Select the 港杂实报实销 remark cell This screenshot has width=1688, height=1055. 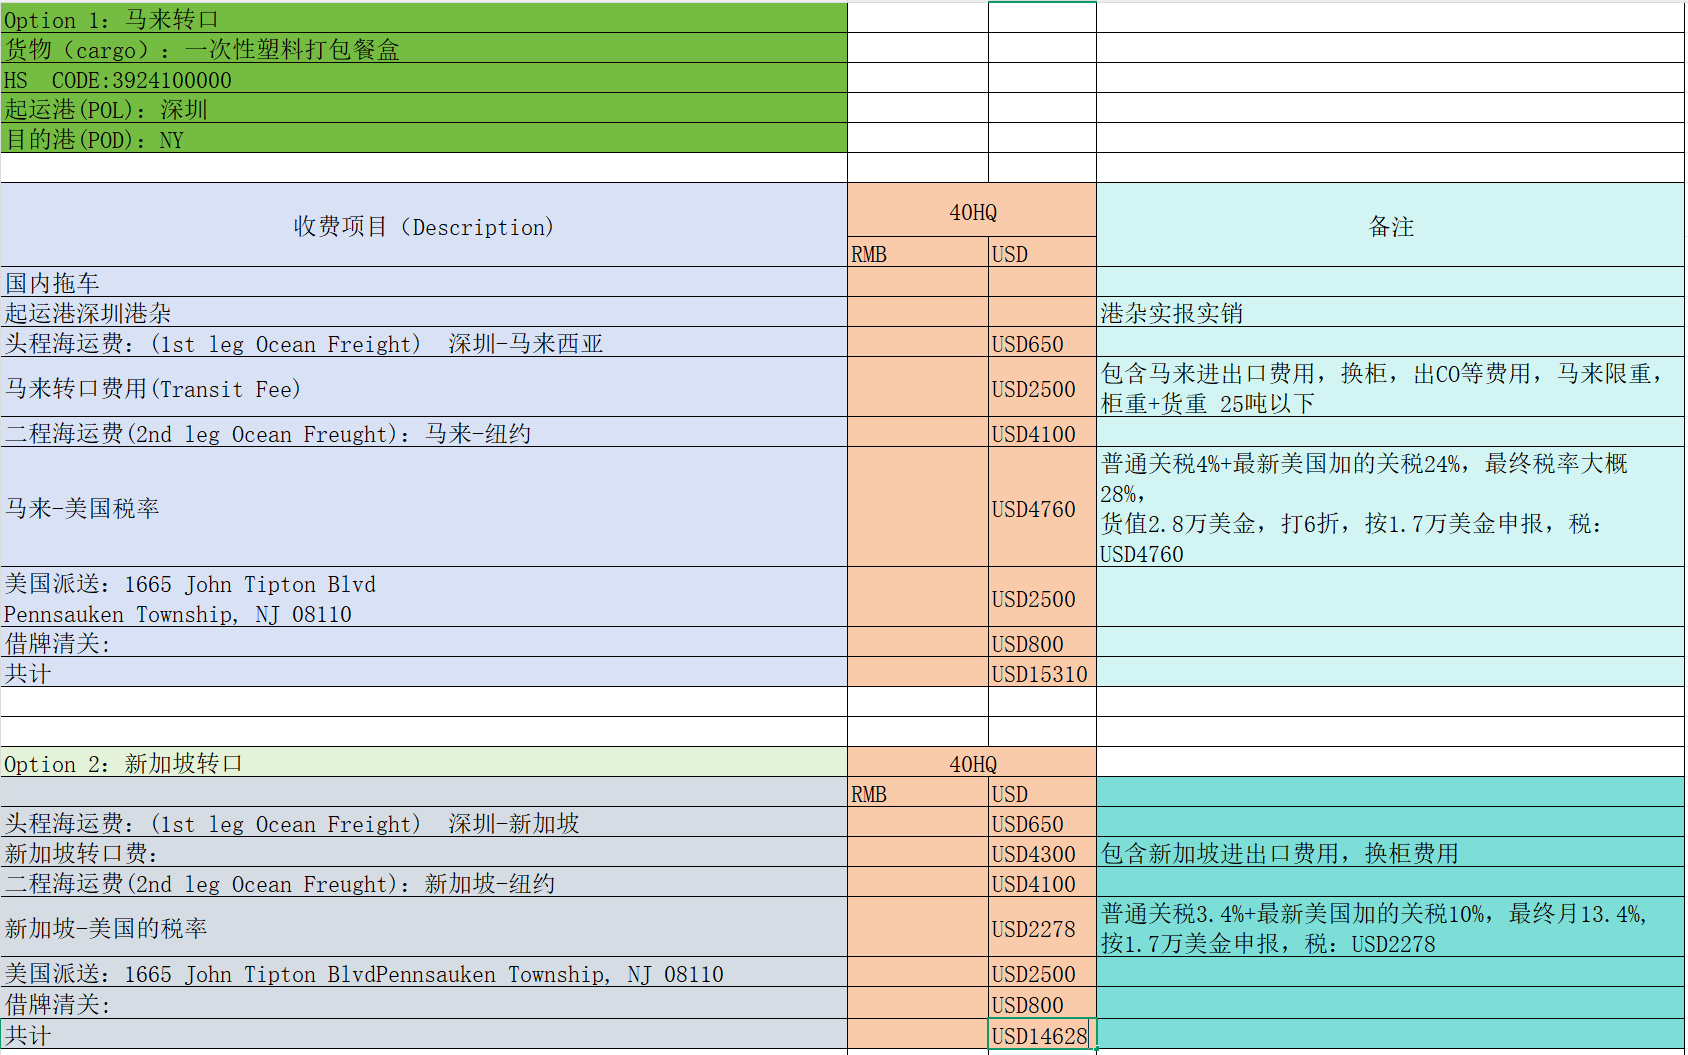1390,313
